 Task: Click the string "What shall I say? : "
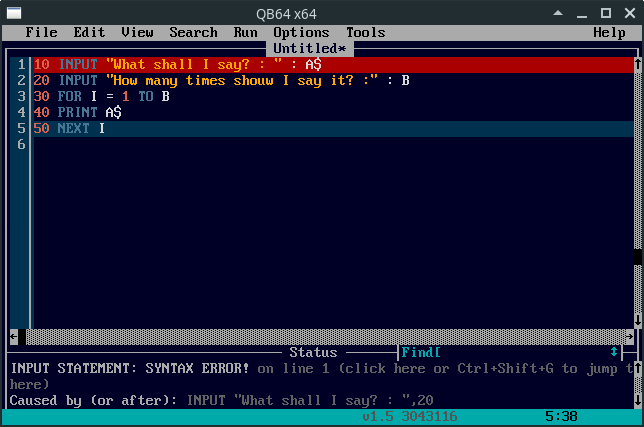[194, 64]
